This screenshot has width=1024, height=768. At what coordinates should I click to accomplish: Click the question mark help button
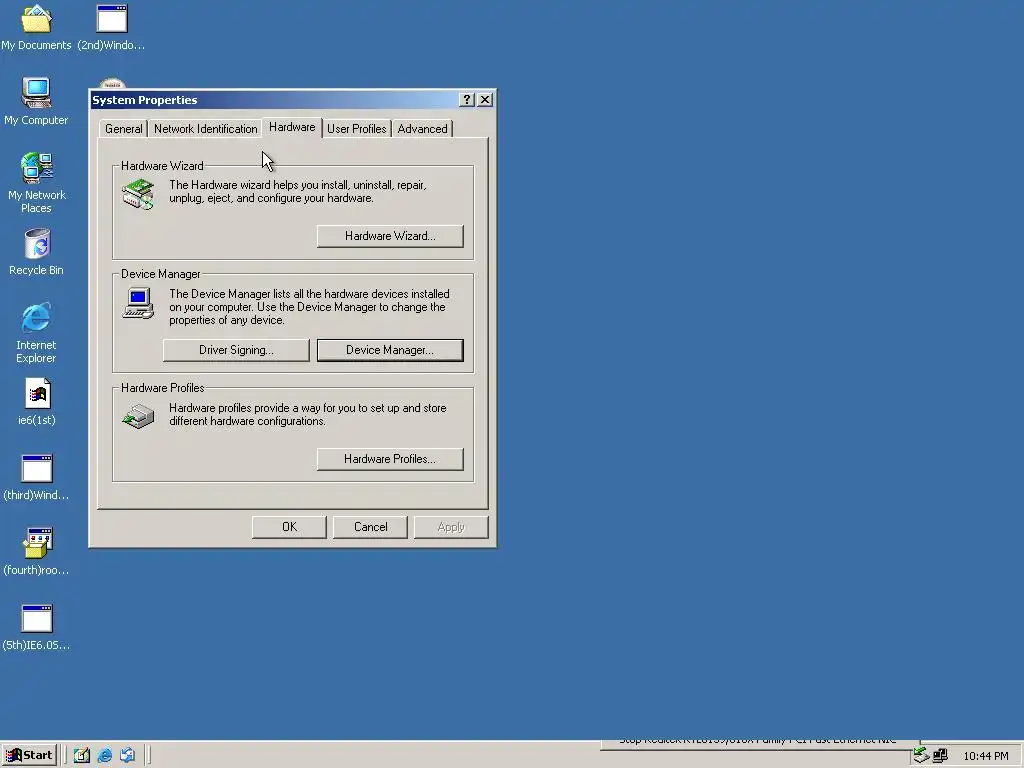pos(466,99)
